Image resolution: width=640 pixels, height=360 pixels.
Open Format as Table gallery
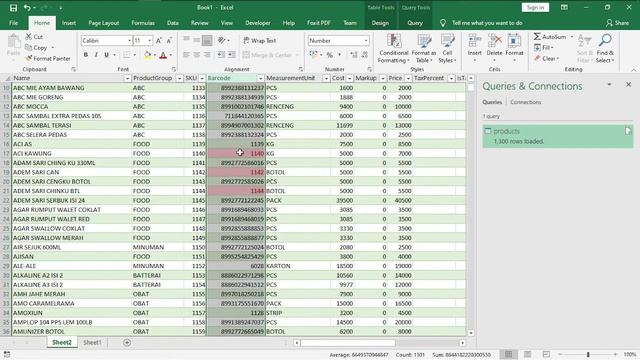(424, 48)
